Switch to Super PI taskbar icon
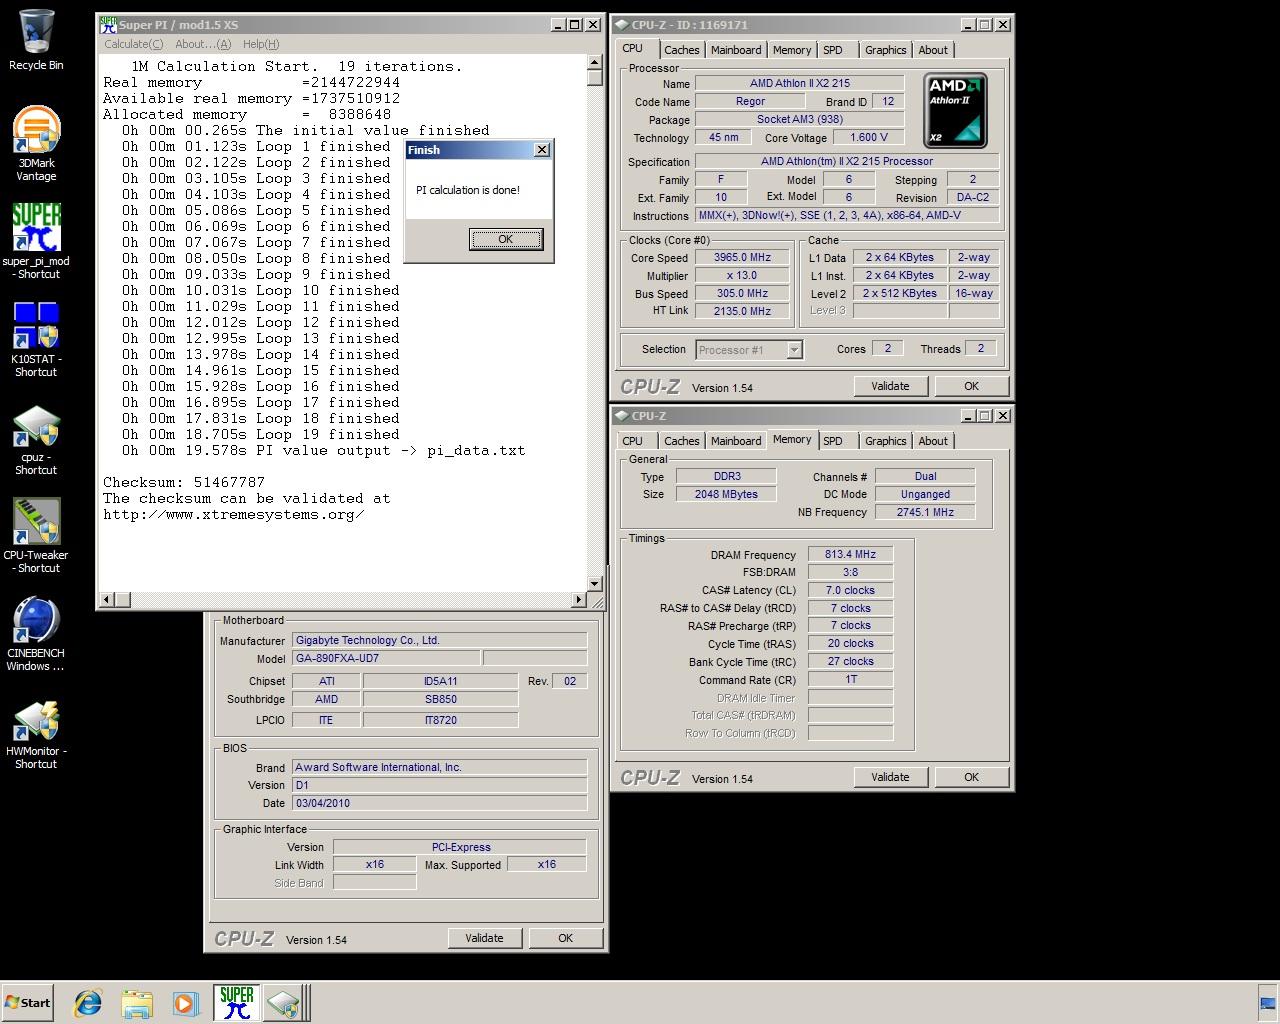Image resolution: width=1280 pixels, height=1024 pixels. 236,1003
